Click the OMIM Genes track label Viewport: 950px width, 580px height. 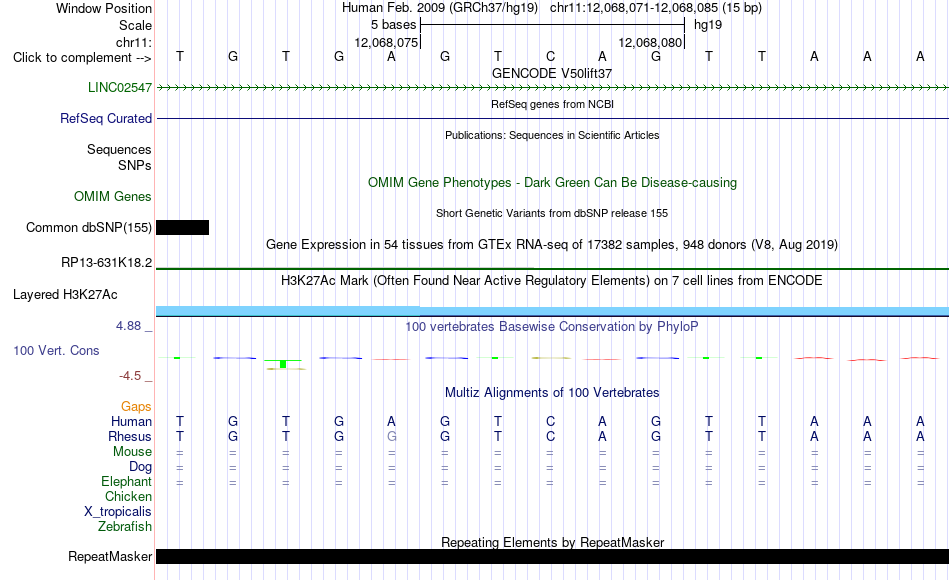tap(112, 196)
